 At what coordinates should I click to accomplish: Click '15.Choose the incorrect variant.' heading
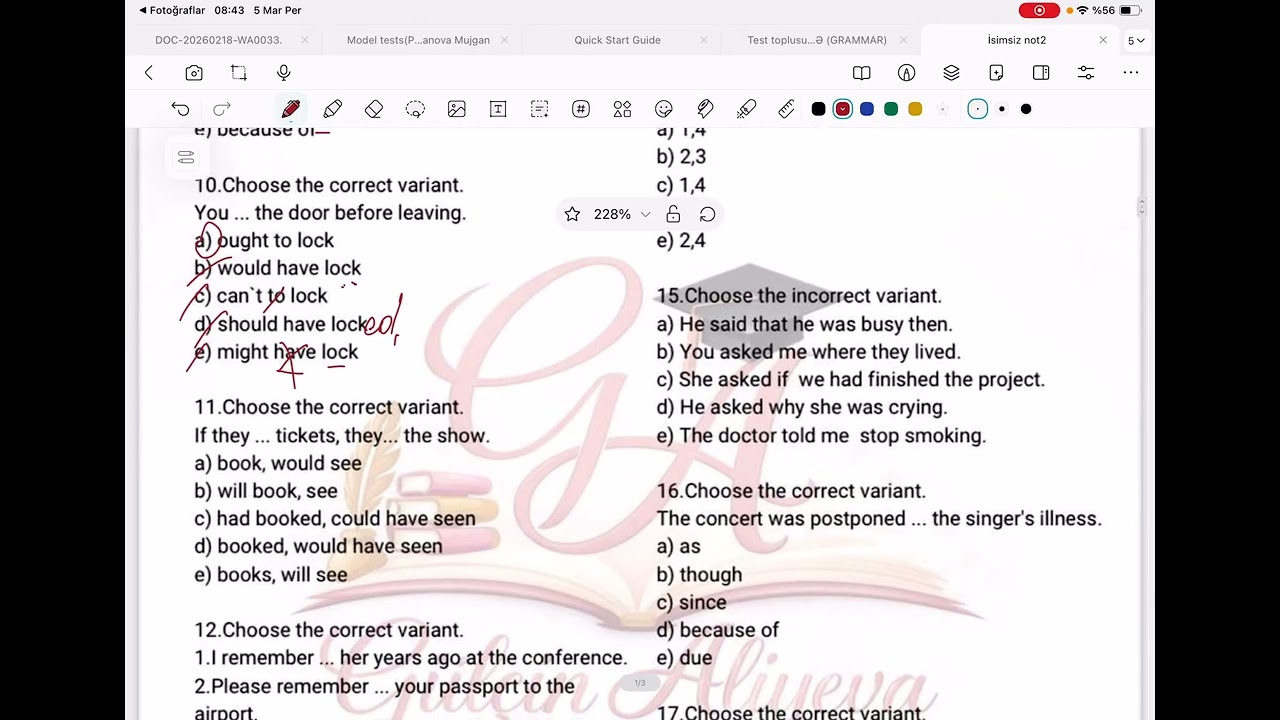point(799,296)
